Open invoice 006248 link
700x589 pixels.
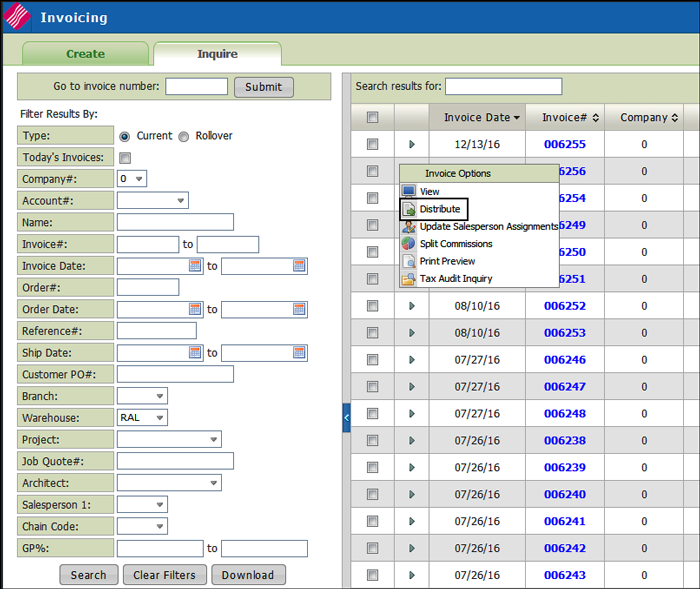(x=564, y=414)
